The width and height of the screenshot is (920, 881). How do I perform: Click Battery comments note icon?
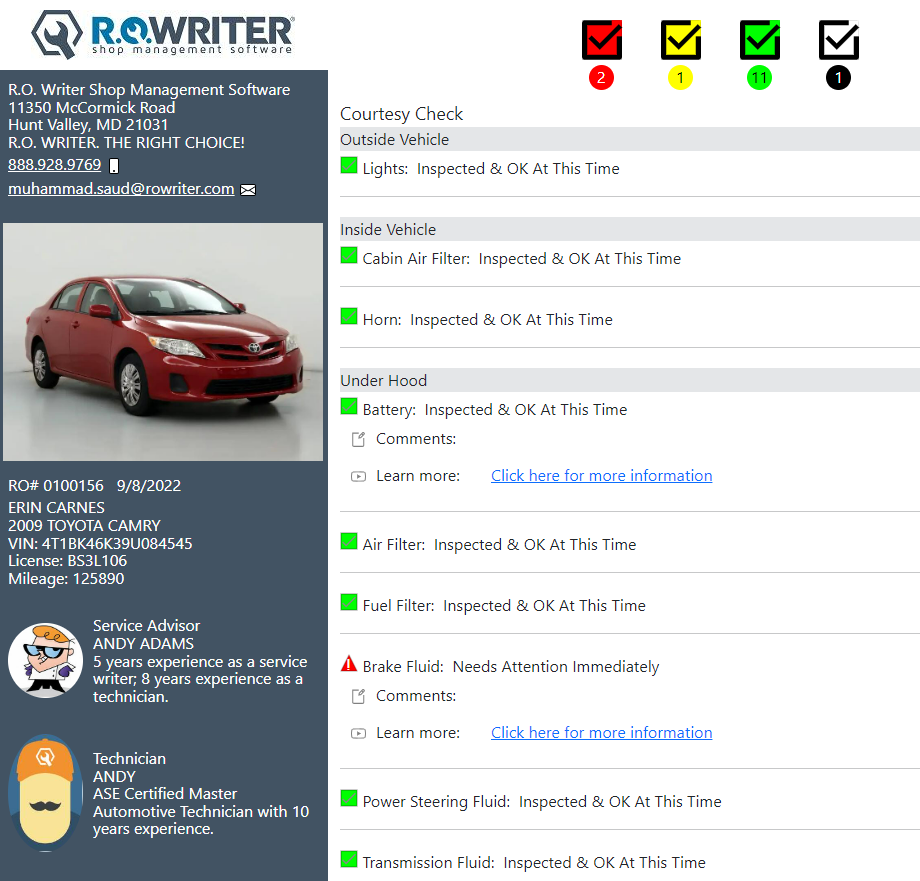pos(358,439)
